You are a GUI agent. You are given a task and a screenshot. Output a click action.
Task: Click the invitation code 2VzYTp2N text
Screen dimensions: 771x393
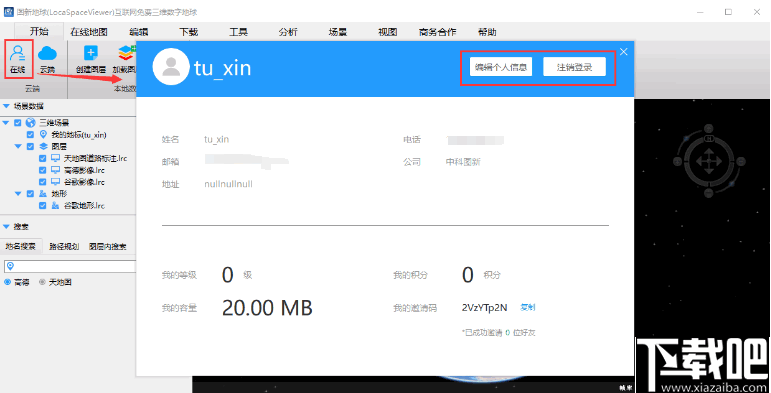(484, 307)
